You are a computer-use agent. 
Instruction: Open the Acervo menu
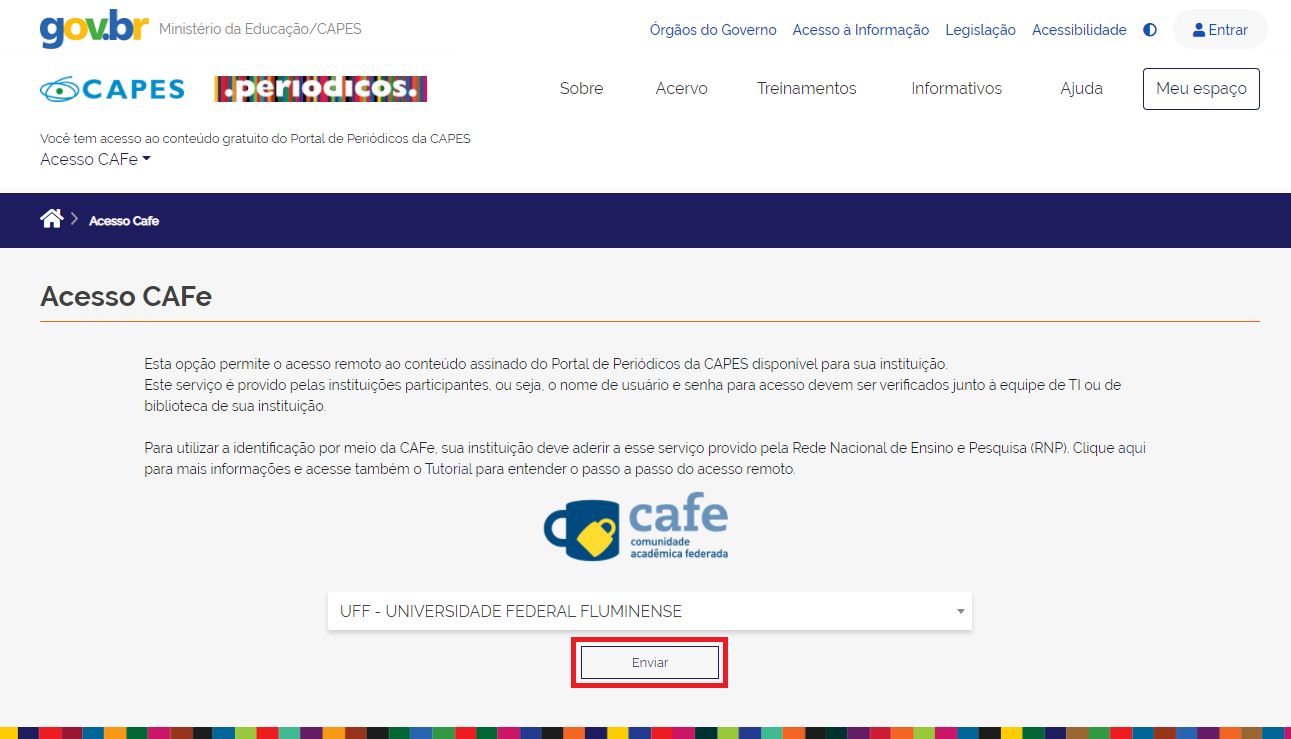[x=681, y=88]
